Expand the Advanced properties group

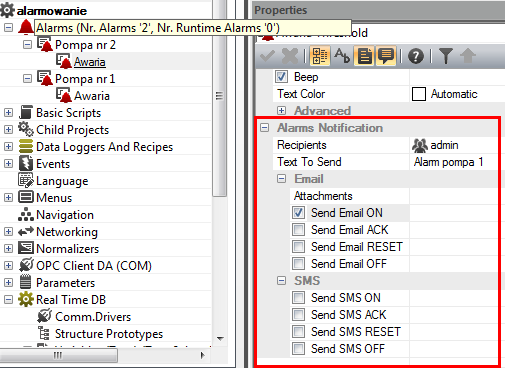pos(281,111)
